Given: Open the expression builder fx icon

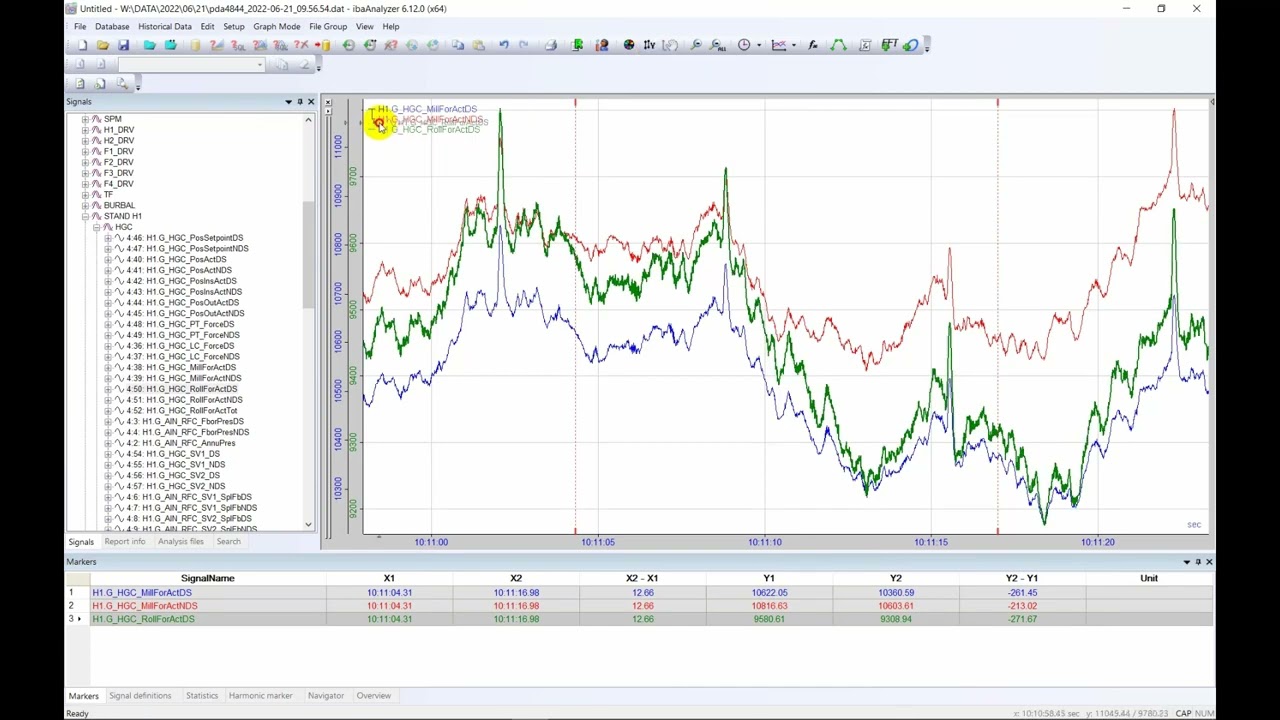Looking at the screenshot, I should pyautogui.click(x=813, y=45).
